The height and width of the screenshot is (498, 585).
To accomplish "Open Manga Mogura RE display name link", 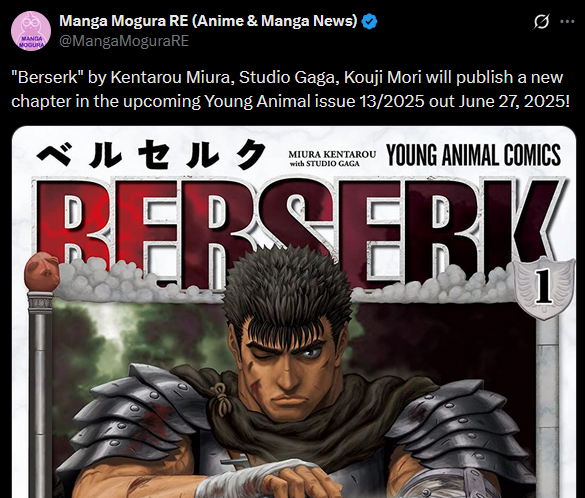I will click(x=208, y=21).
